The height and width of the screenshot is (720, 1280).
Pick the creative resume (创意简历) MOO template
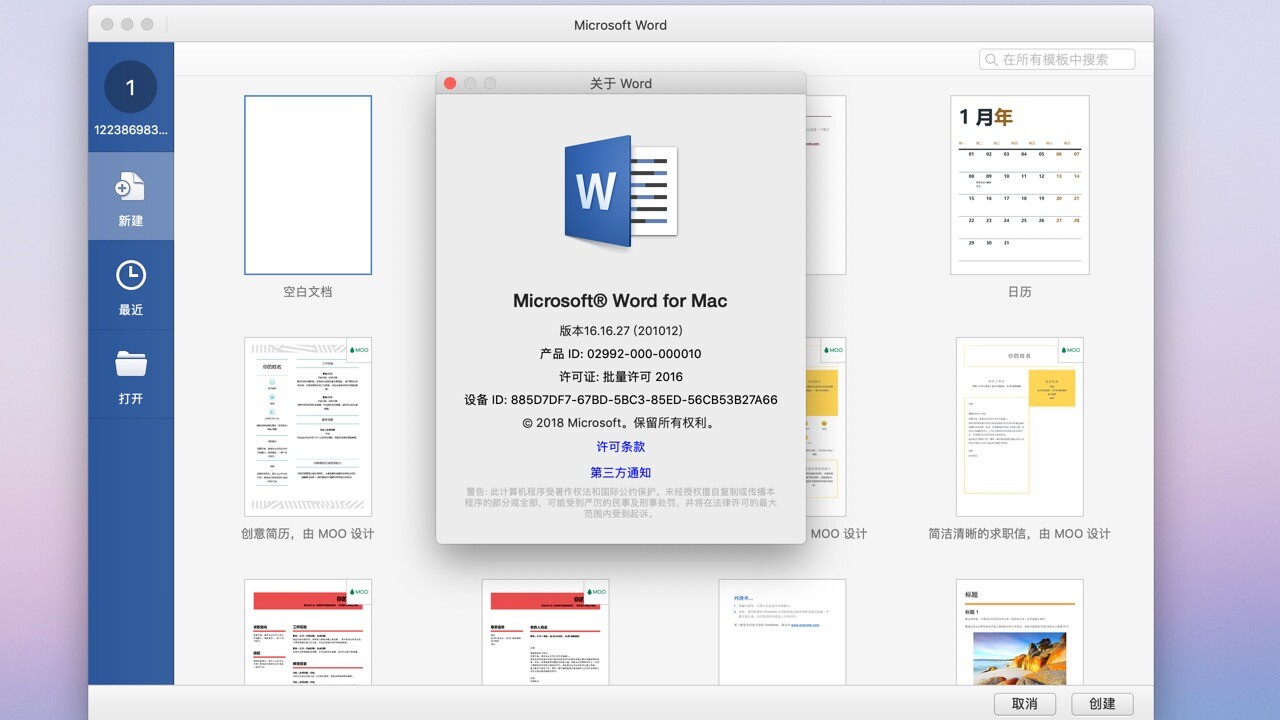tap(308, 427)
